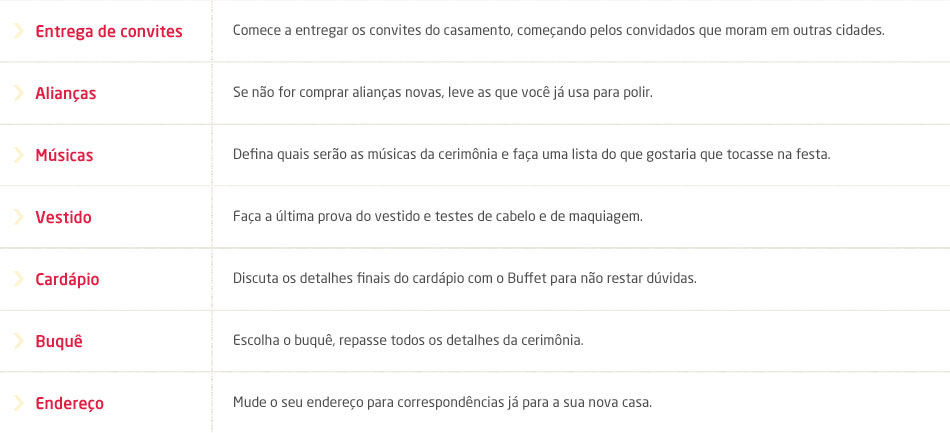Expand the Vestido row chevron
Screen dimensions: 950x433
coord(19,217)
